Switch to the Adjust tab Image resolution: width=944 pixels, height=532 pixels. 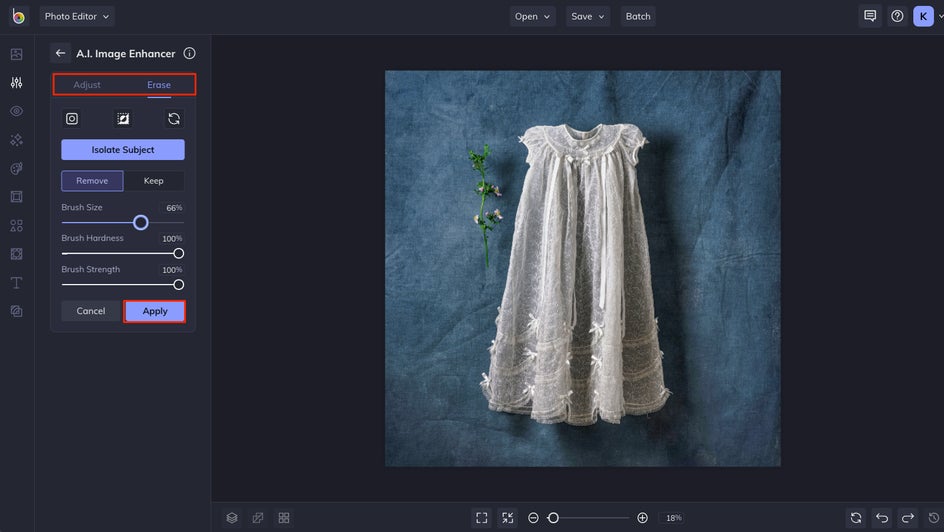coord(87,85)
